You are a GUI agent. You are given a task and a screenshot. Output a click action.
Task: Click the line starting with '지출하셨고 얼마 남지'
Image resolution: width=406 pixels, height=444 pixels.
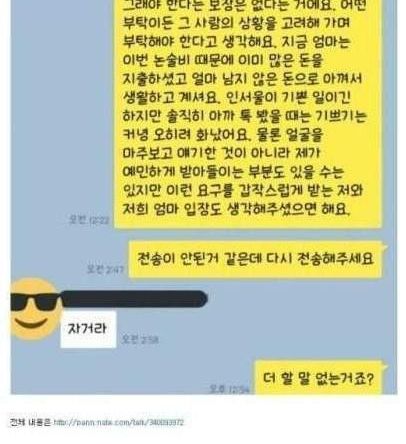(242, 79)
